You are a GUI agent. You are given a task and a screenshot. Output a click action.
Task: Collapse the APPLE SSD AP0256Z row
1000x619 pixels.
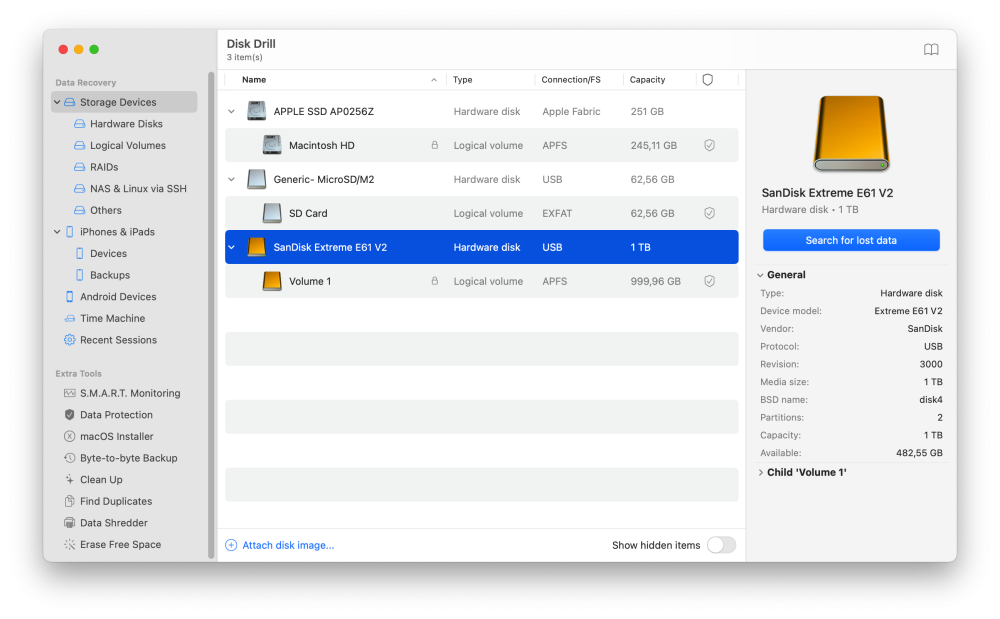pyautogui.click(x=232, y=112)
